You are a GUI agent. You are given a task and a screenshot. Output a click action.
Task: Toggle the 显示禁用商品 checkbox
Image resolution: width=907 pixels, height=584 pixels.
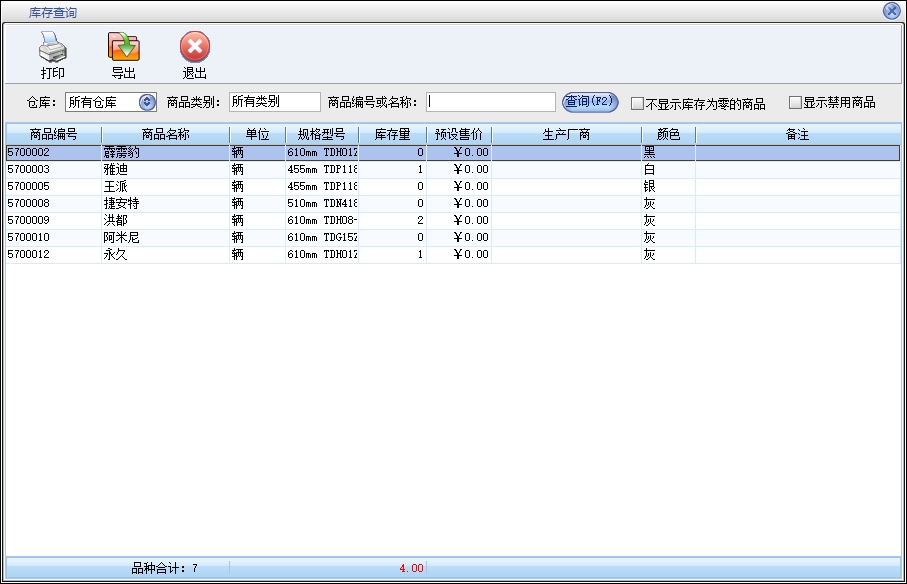click(796, 102)
